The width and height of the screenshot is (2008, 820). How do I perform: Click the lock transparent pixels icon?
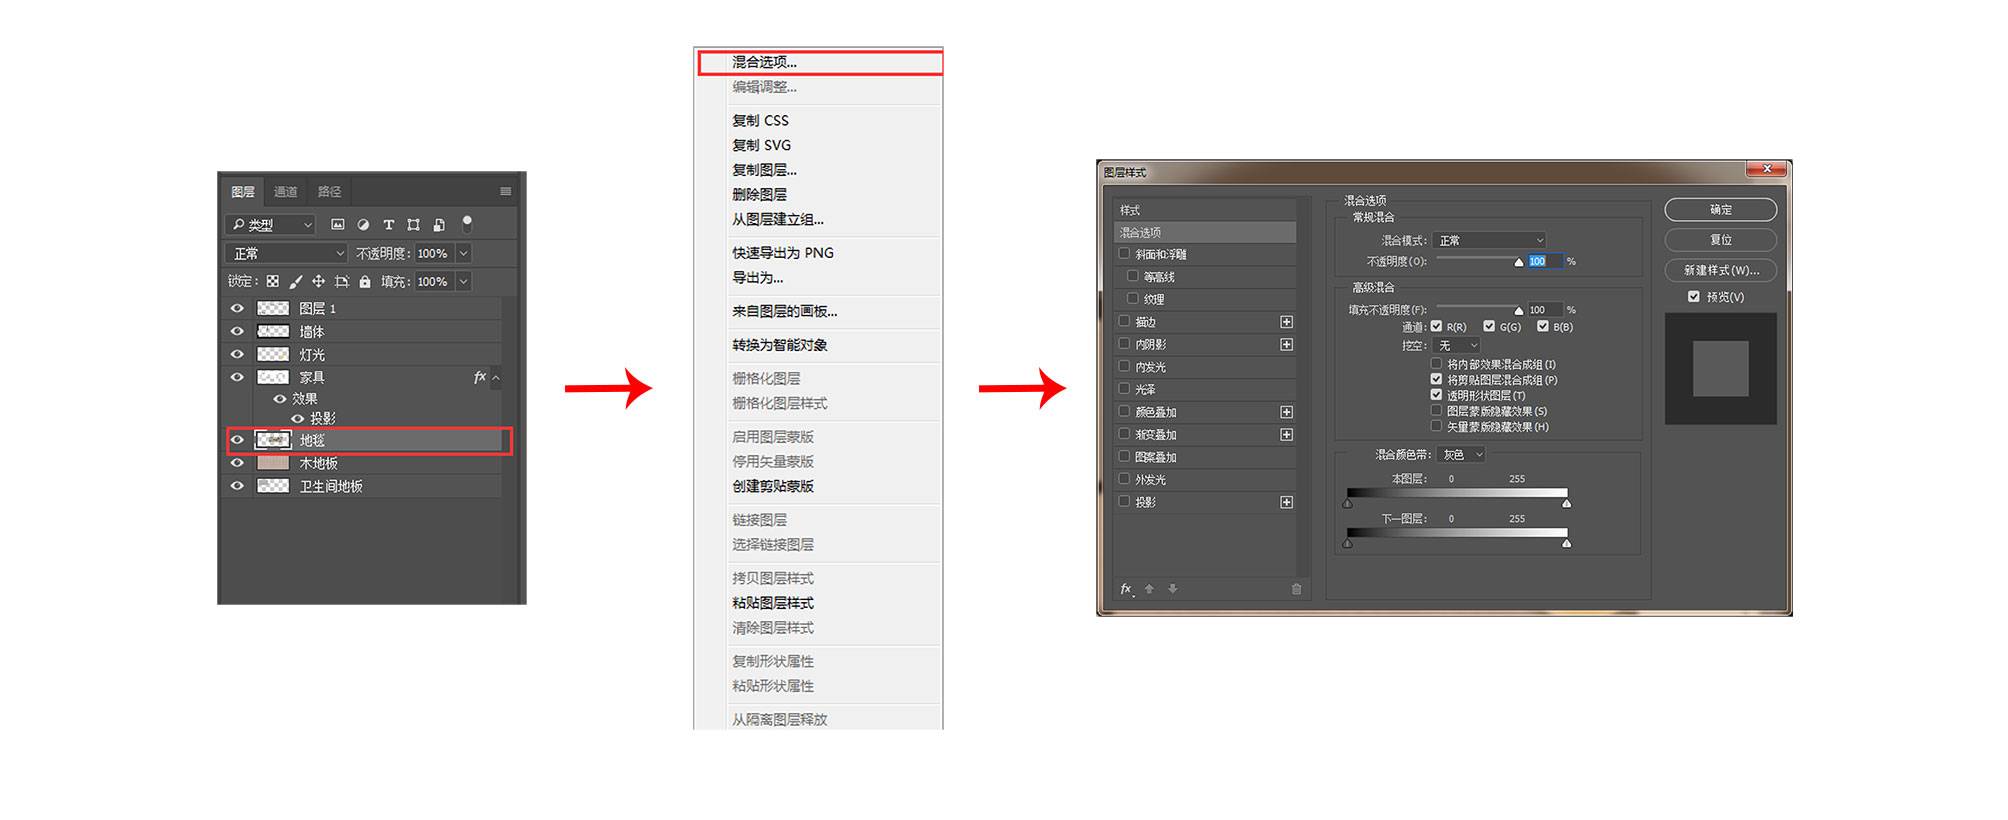coord(273,282)
